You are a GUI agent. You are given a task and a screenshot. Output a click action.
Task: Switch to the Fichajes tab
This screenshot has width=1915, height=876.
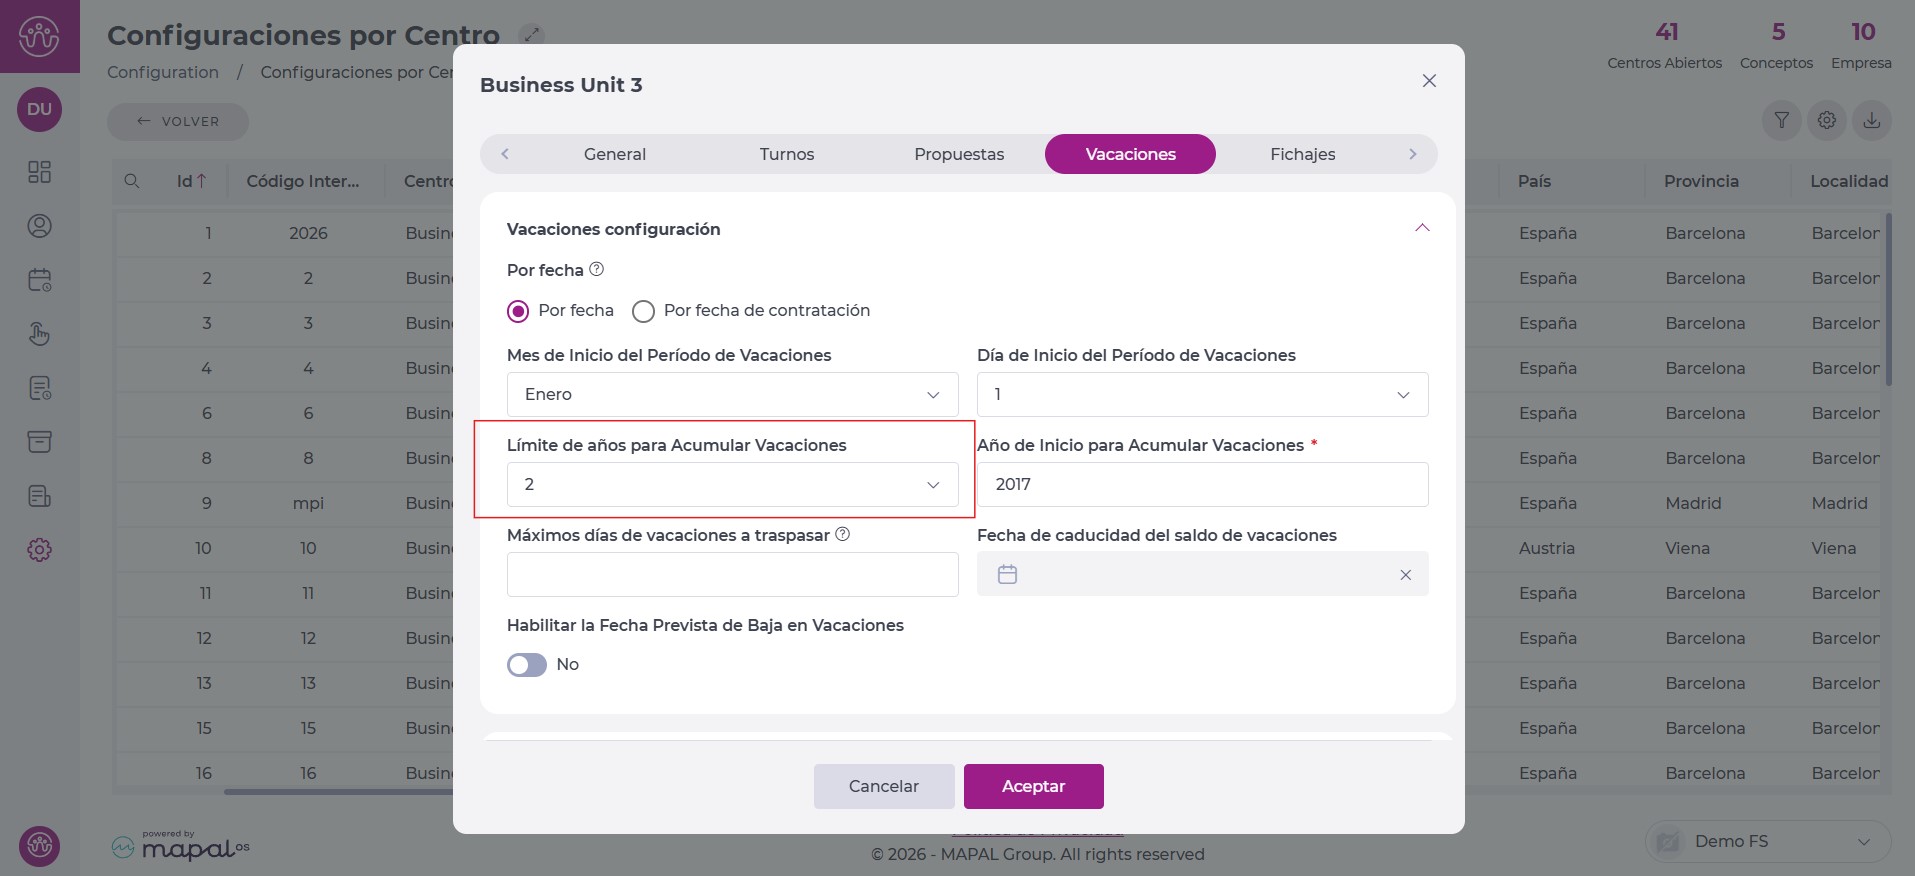[1302, 154]
